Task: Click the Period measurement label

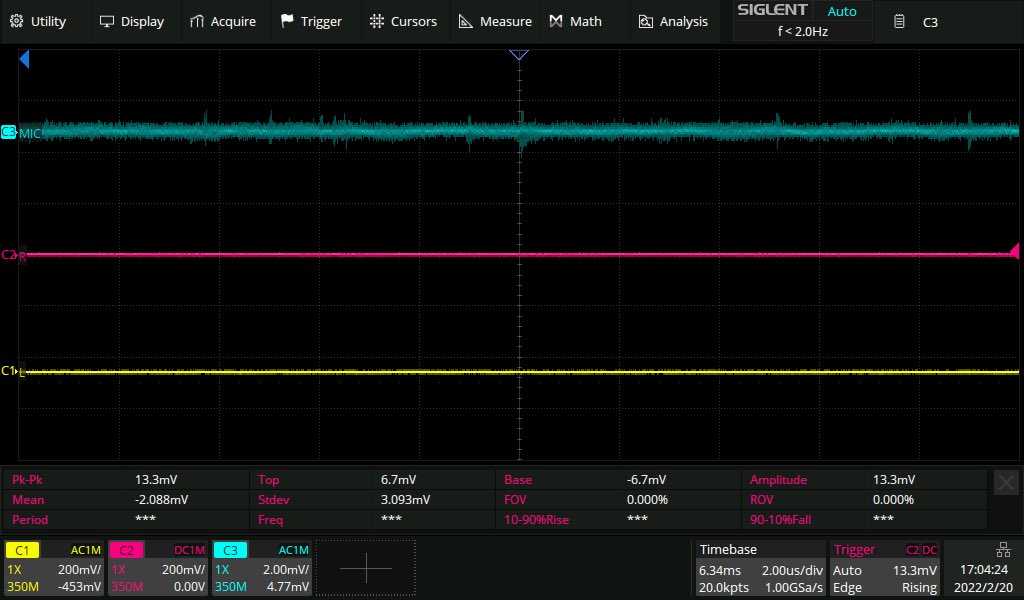Action: tap(30, 520)
